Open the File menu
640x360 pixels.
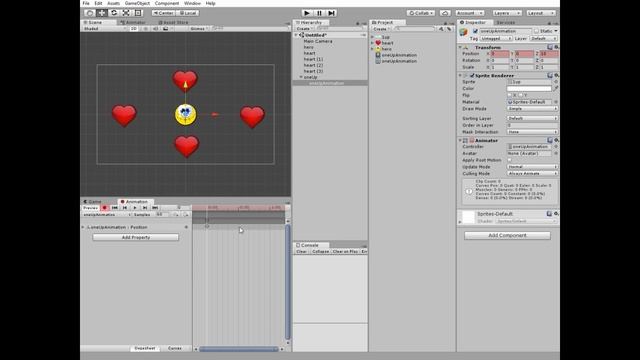[x=86, y=3]
